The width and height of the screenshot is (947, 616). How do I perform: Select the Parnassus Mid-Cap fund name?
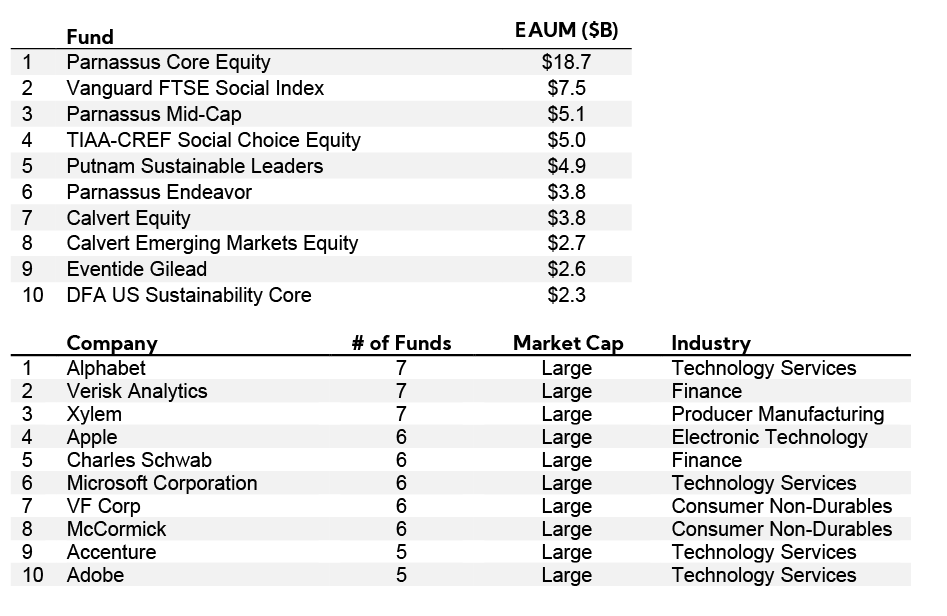pos(154,114)
